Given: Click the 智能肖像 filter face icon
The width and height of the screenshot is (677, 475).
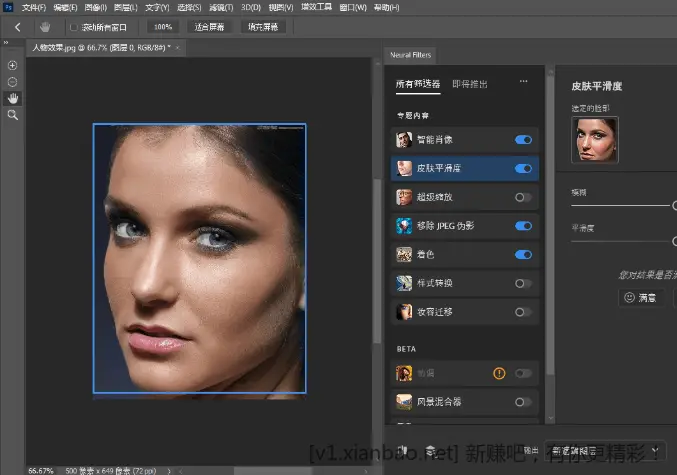Looking at the screenshot, I should coord(404,140).
